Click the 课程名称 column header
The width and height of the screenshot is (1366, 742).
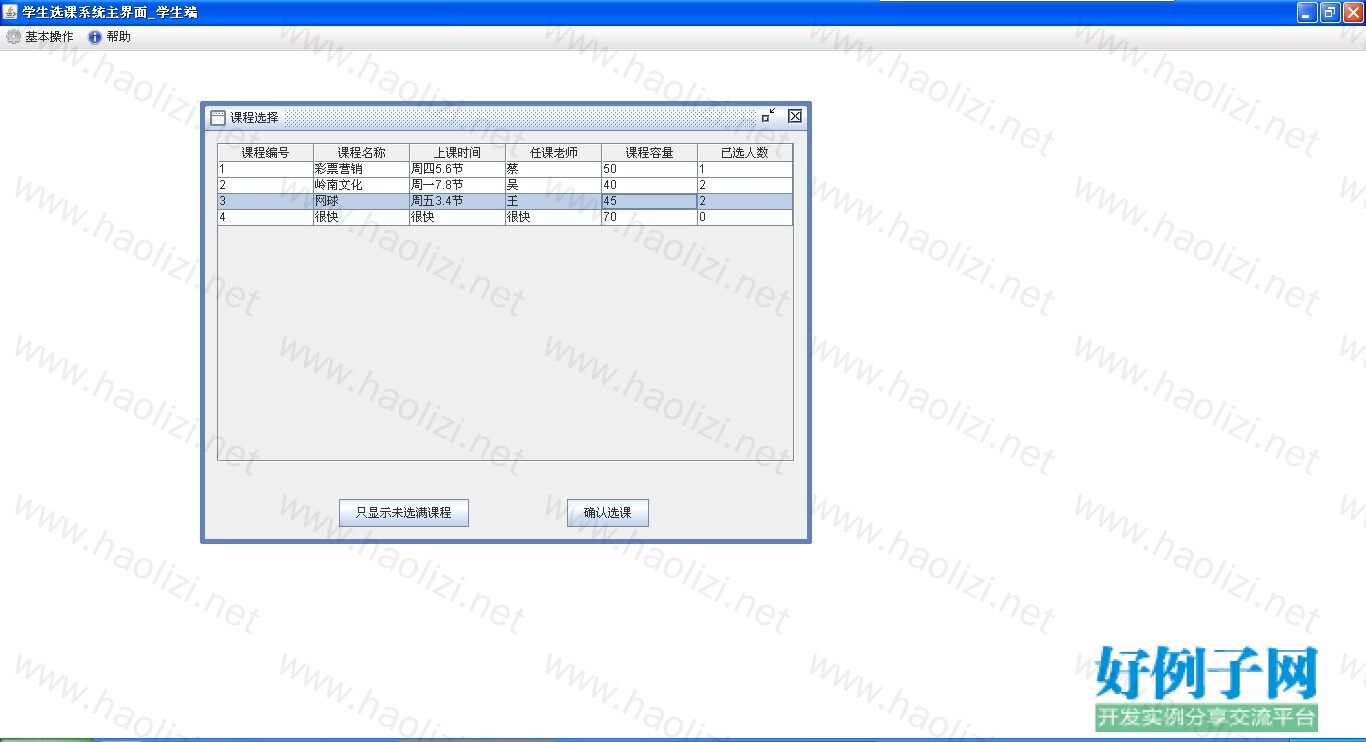361,153
